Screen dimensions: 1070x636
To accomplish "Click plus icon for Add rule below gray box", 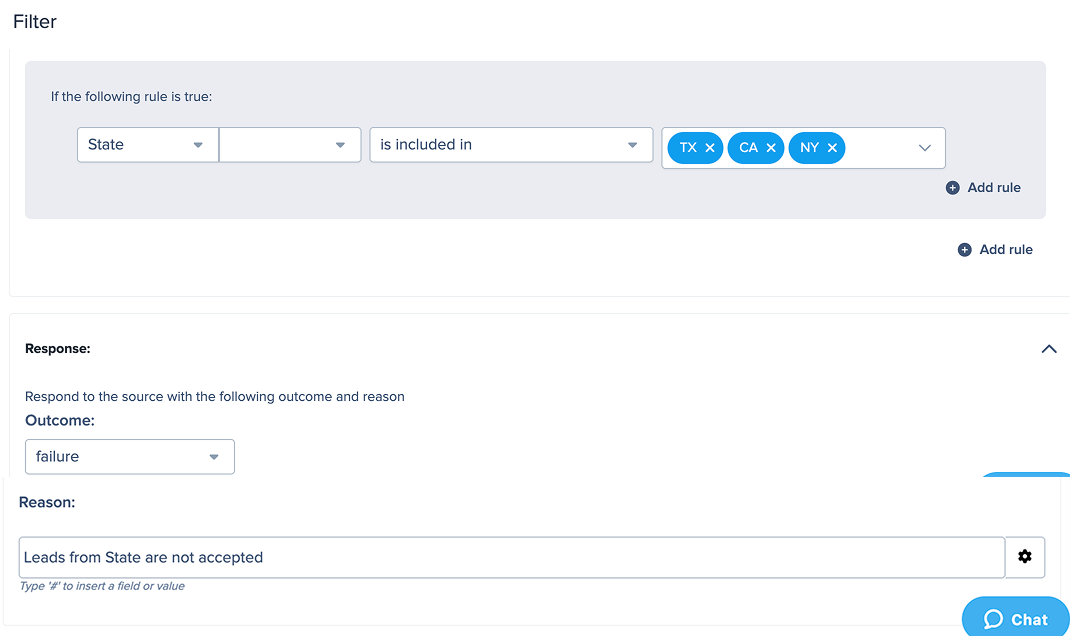I will (x=965, y=250).
